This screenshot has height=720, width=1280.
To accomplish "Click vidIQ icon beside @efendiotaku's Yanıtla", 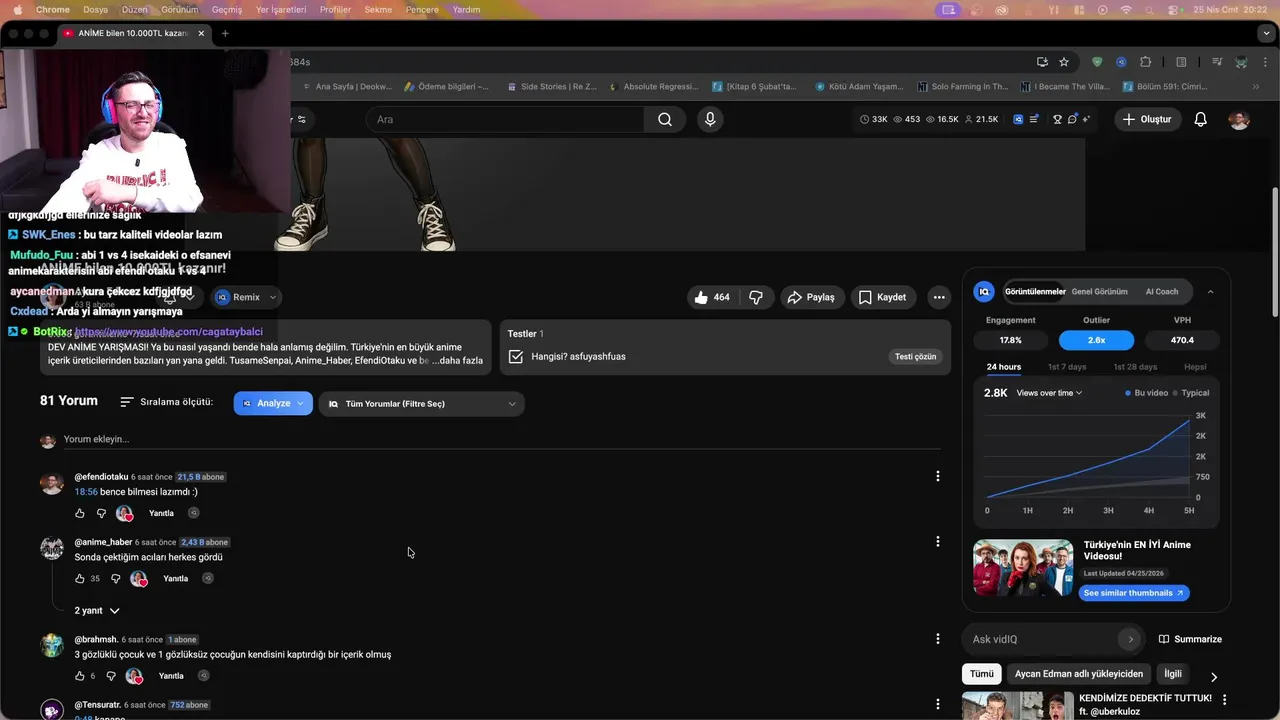I will coord(194,513).
